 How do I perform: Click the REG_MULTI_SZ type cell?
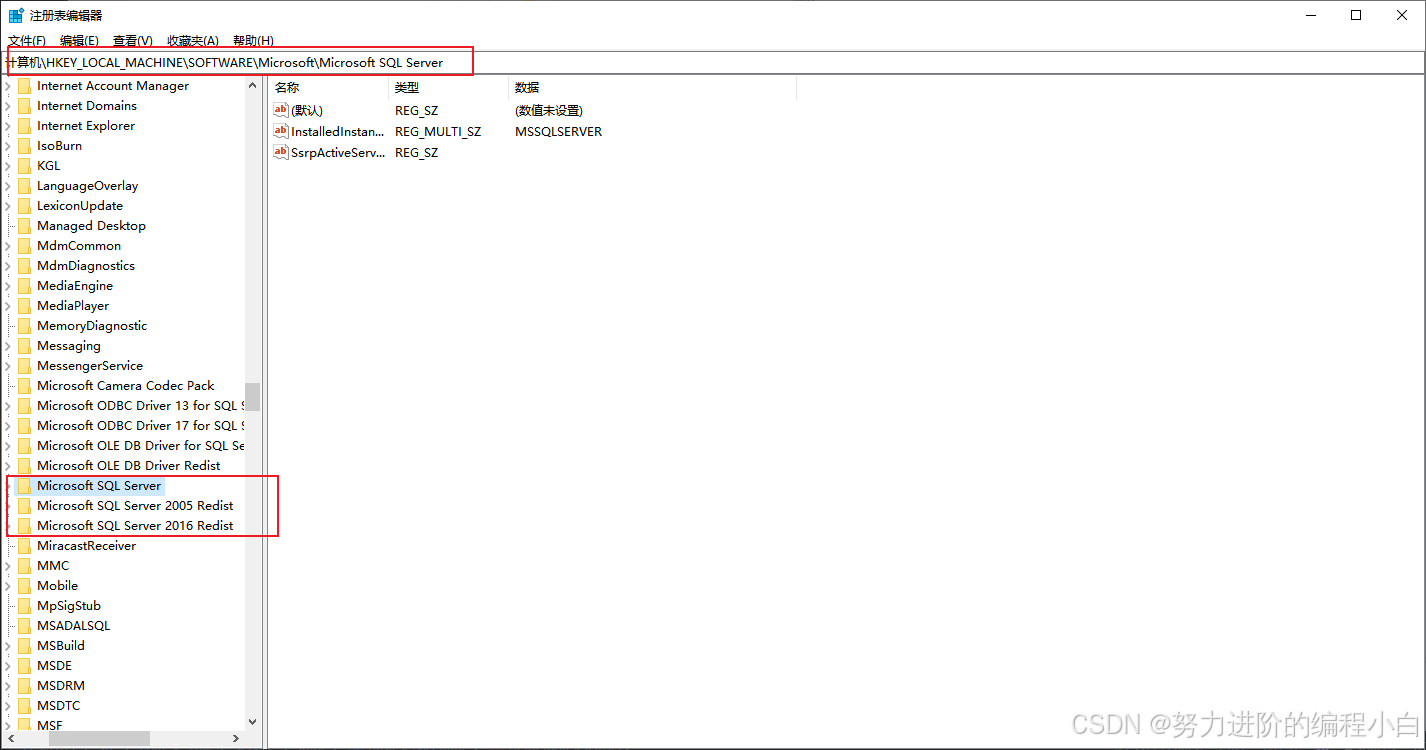tap(438, 131)
